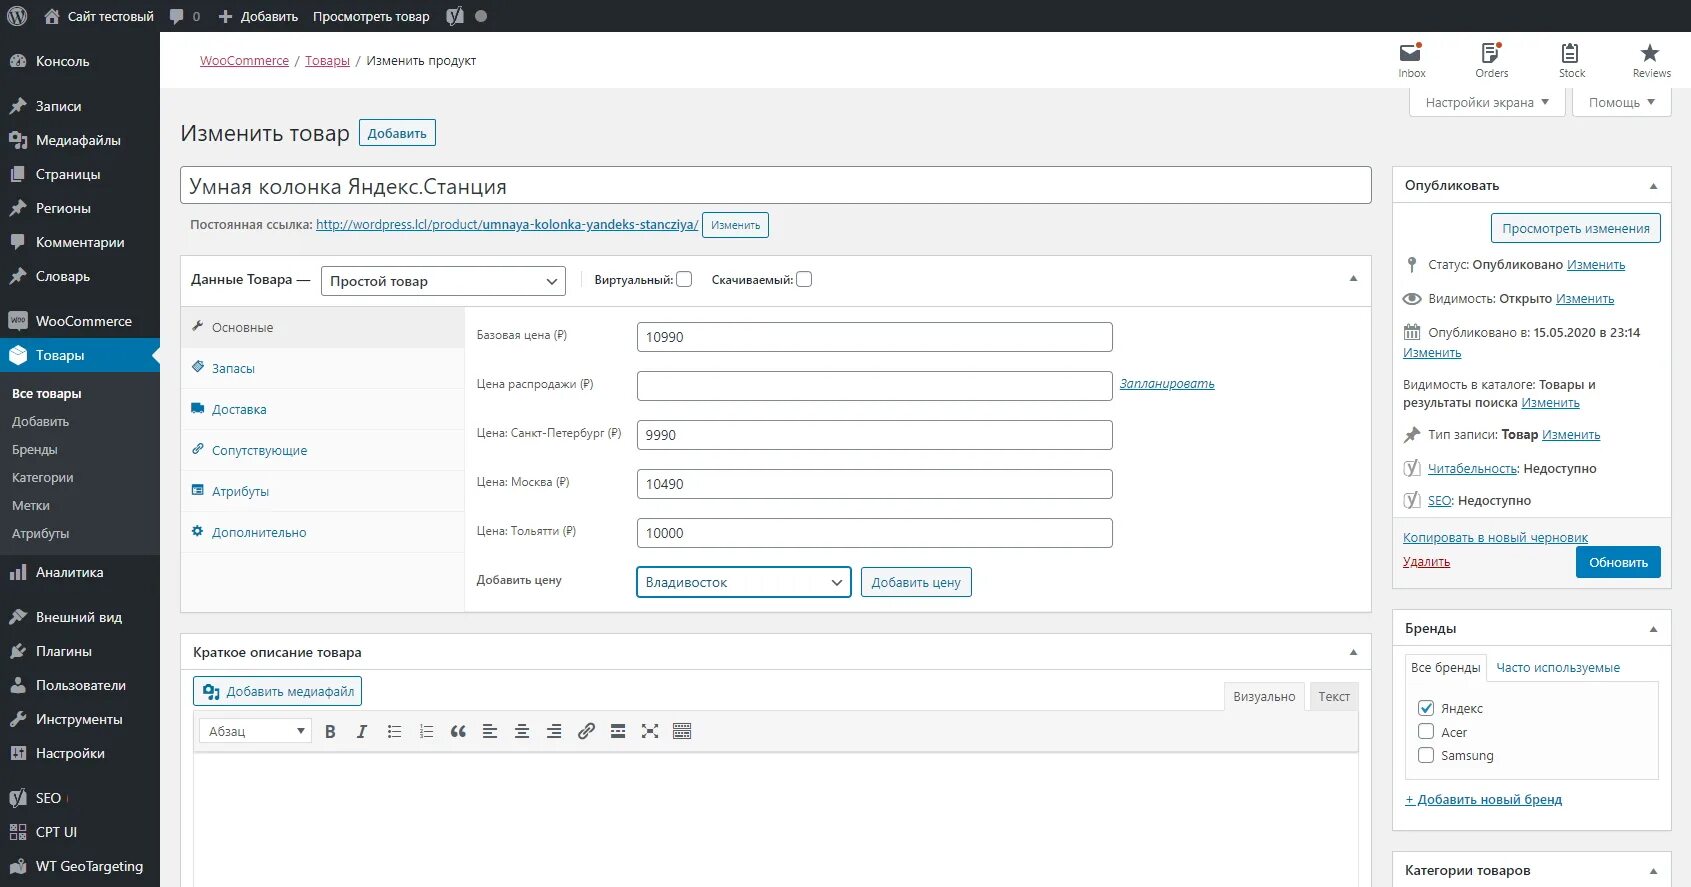Align text right

554,731
